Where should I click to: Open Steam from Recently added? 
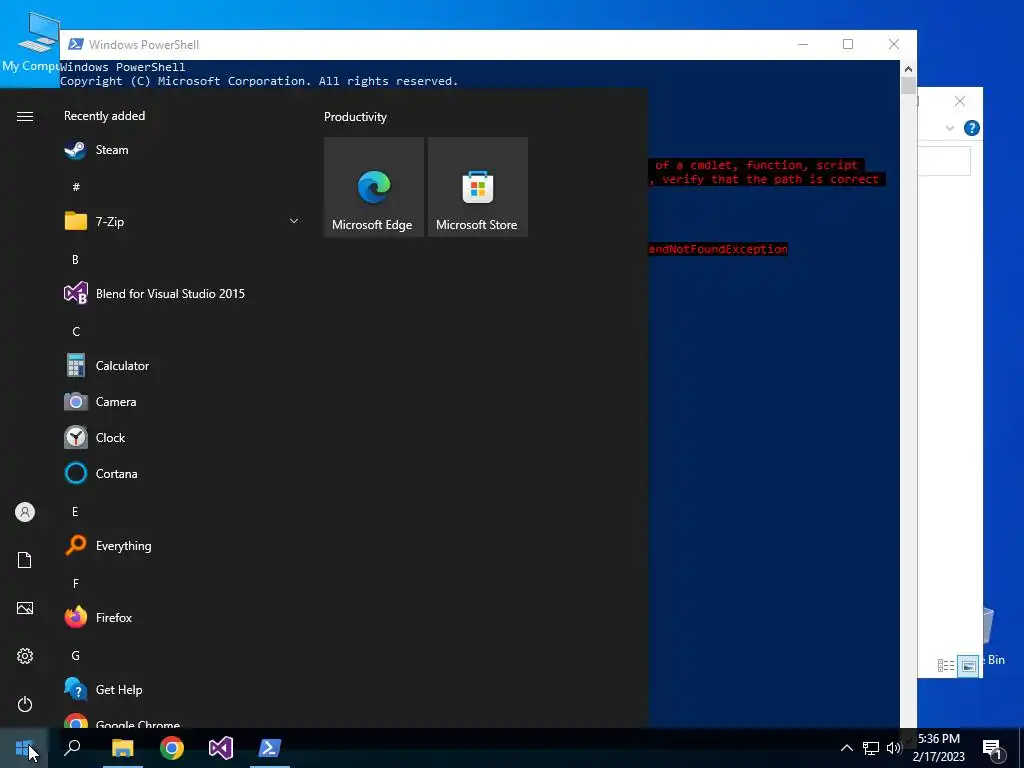pyautogui.click(x=182, y=150)
